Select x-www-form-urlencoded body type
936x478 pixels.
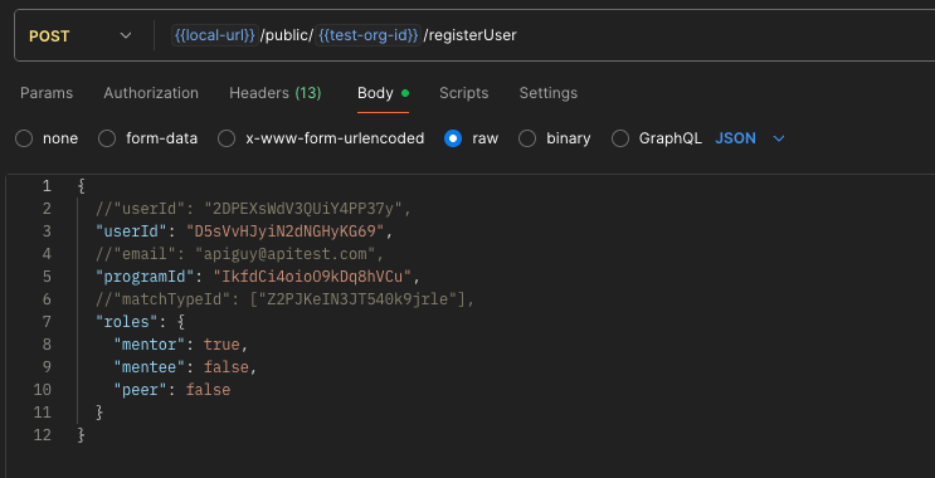(227, 139)
